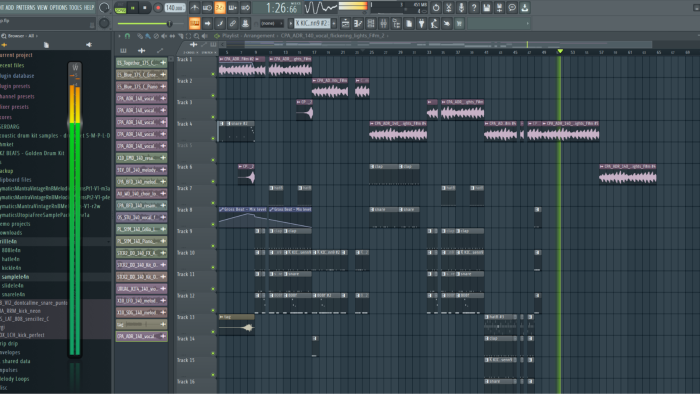This screenshot has width=700, height=394.
Task: Click the wait-for-input icon
Action: tap(207, 8)
